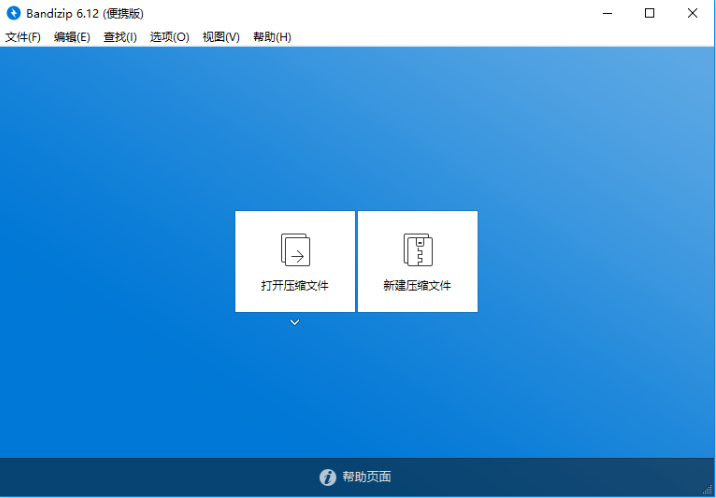
Task: Click the Bandizip logo in title bar
Action: [14, 13]
